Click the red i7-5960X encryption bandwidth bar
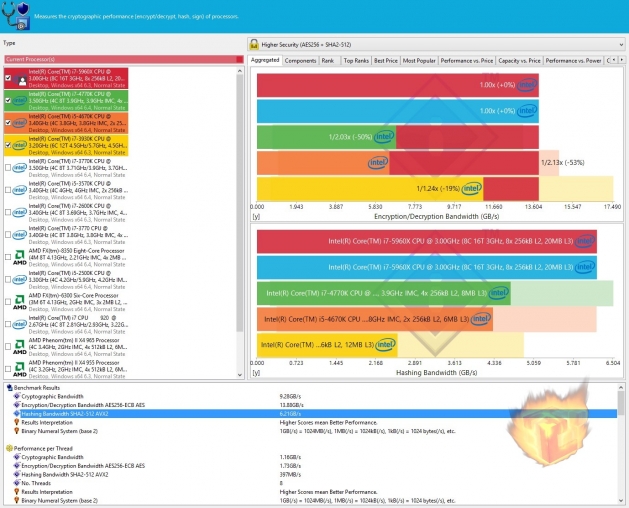The height and width of the screenshot is (508, 629). [398, 85]
